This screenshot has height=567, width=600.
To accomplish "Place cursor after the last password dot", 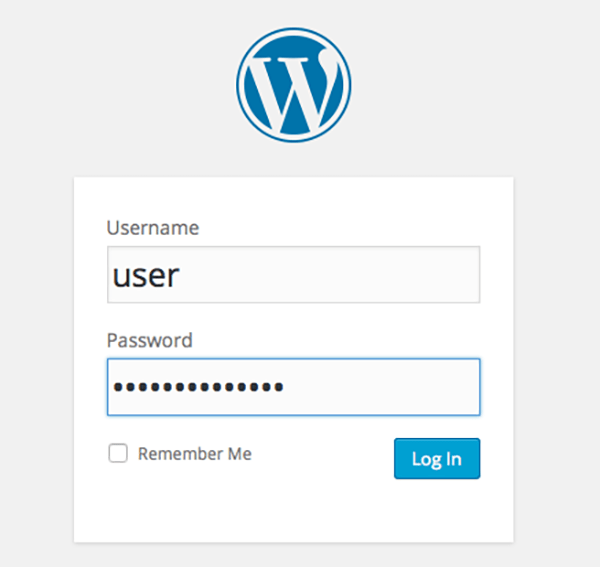I will pyautogui.click(x=286, y=387).
